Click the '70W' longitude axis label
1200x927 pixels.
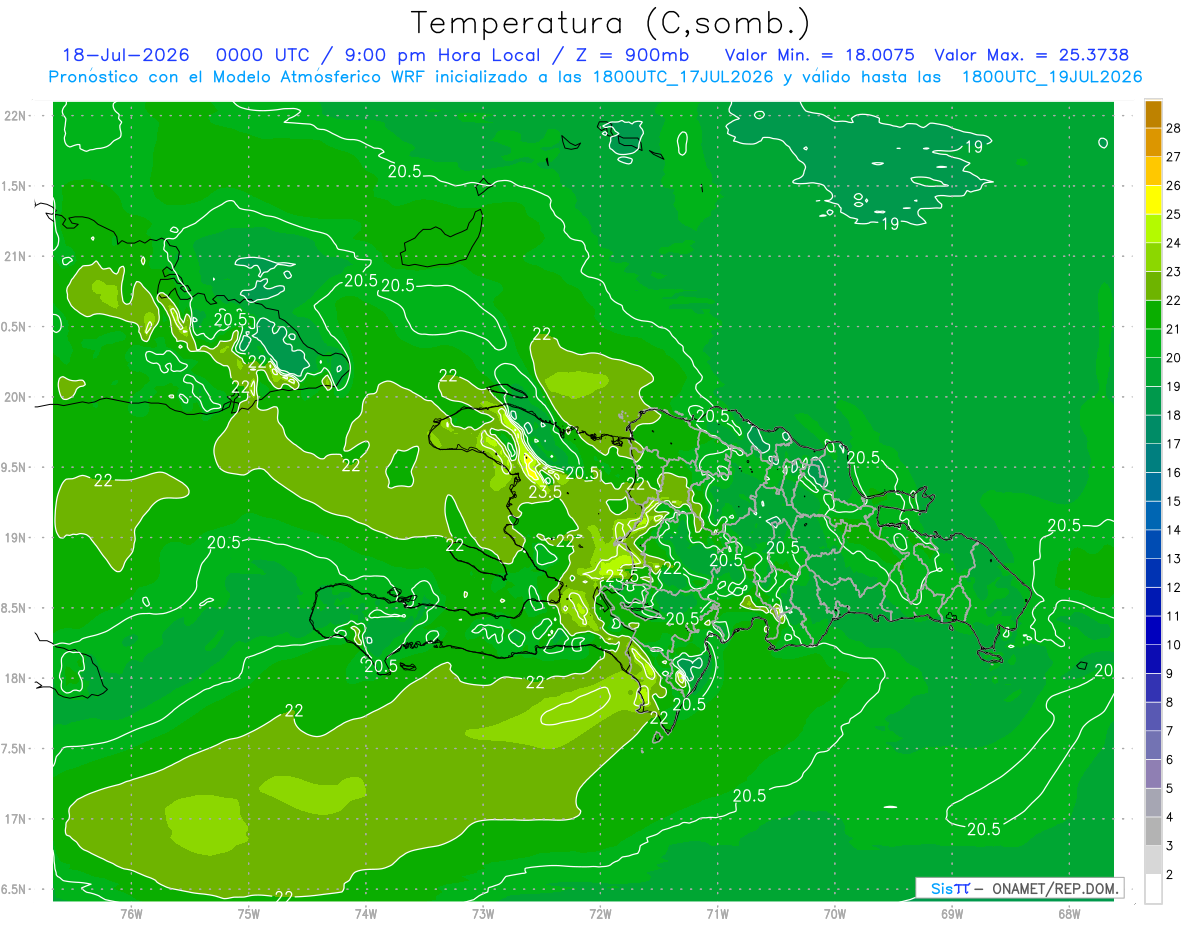835,913
